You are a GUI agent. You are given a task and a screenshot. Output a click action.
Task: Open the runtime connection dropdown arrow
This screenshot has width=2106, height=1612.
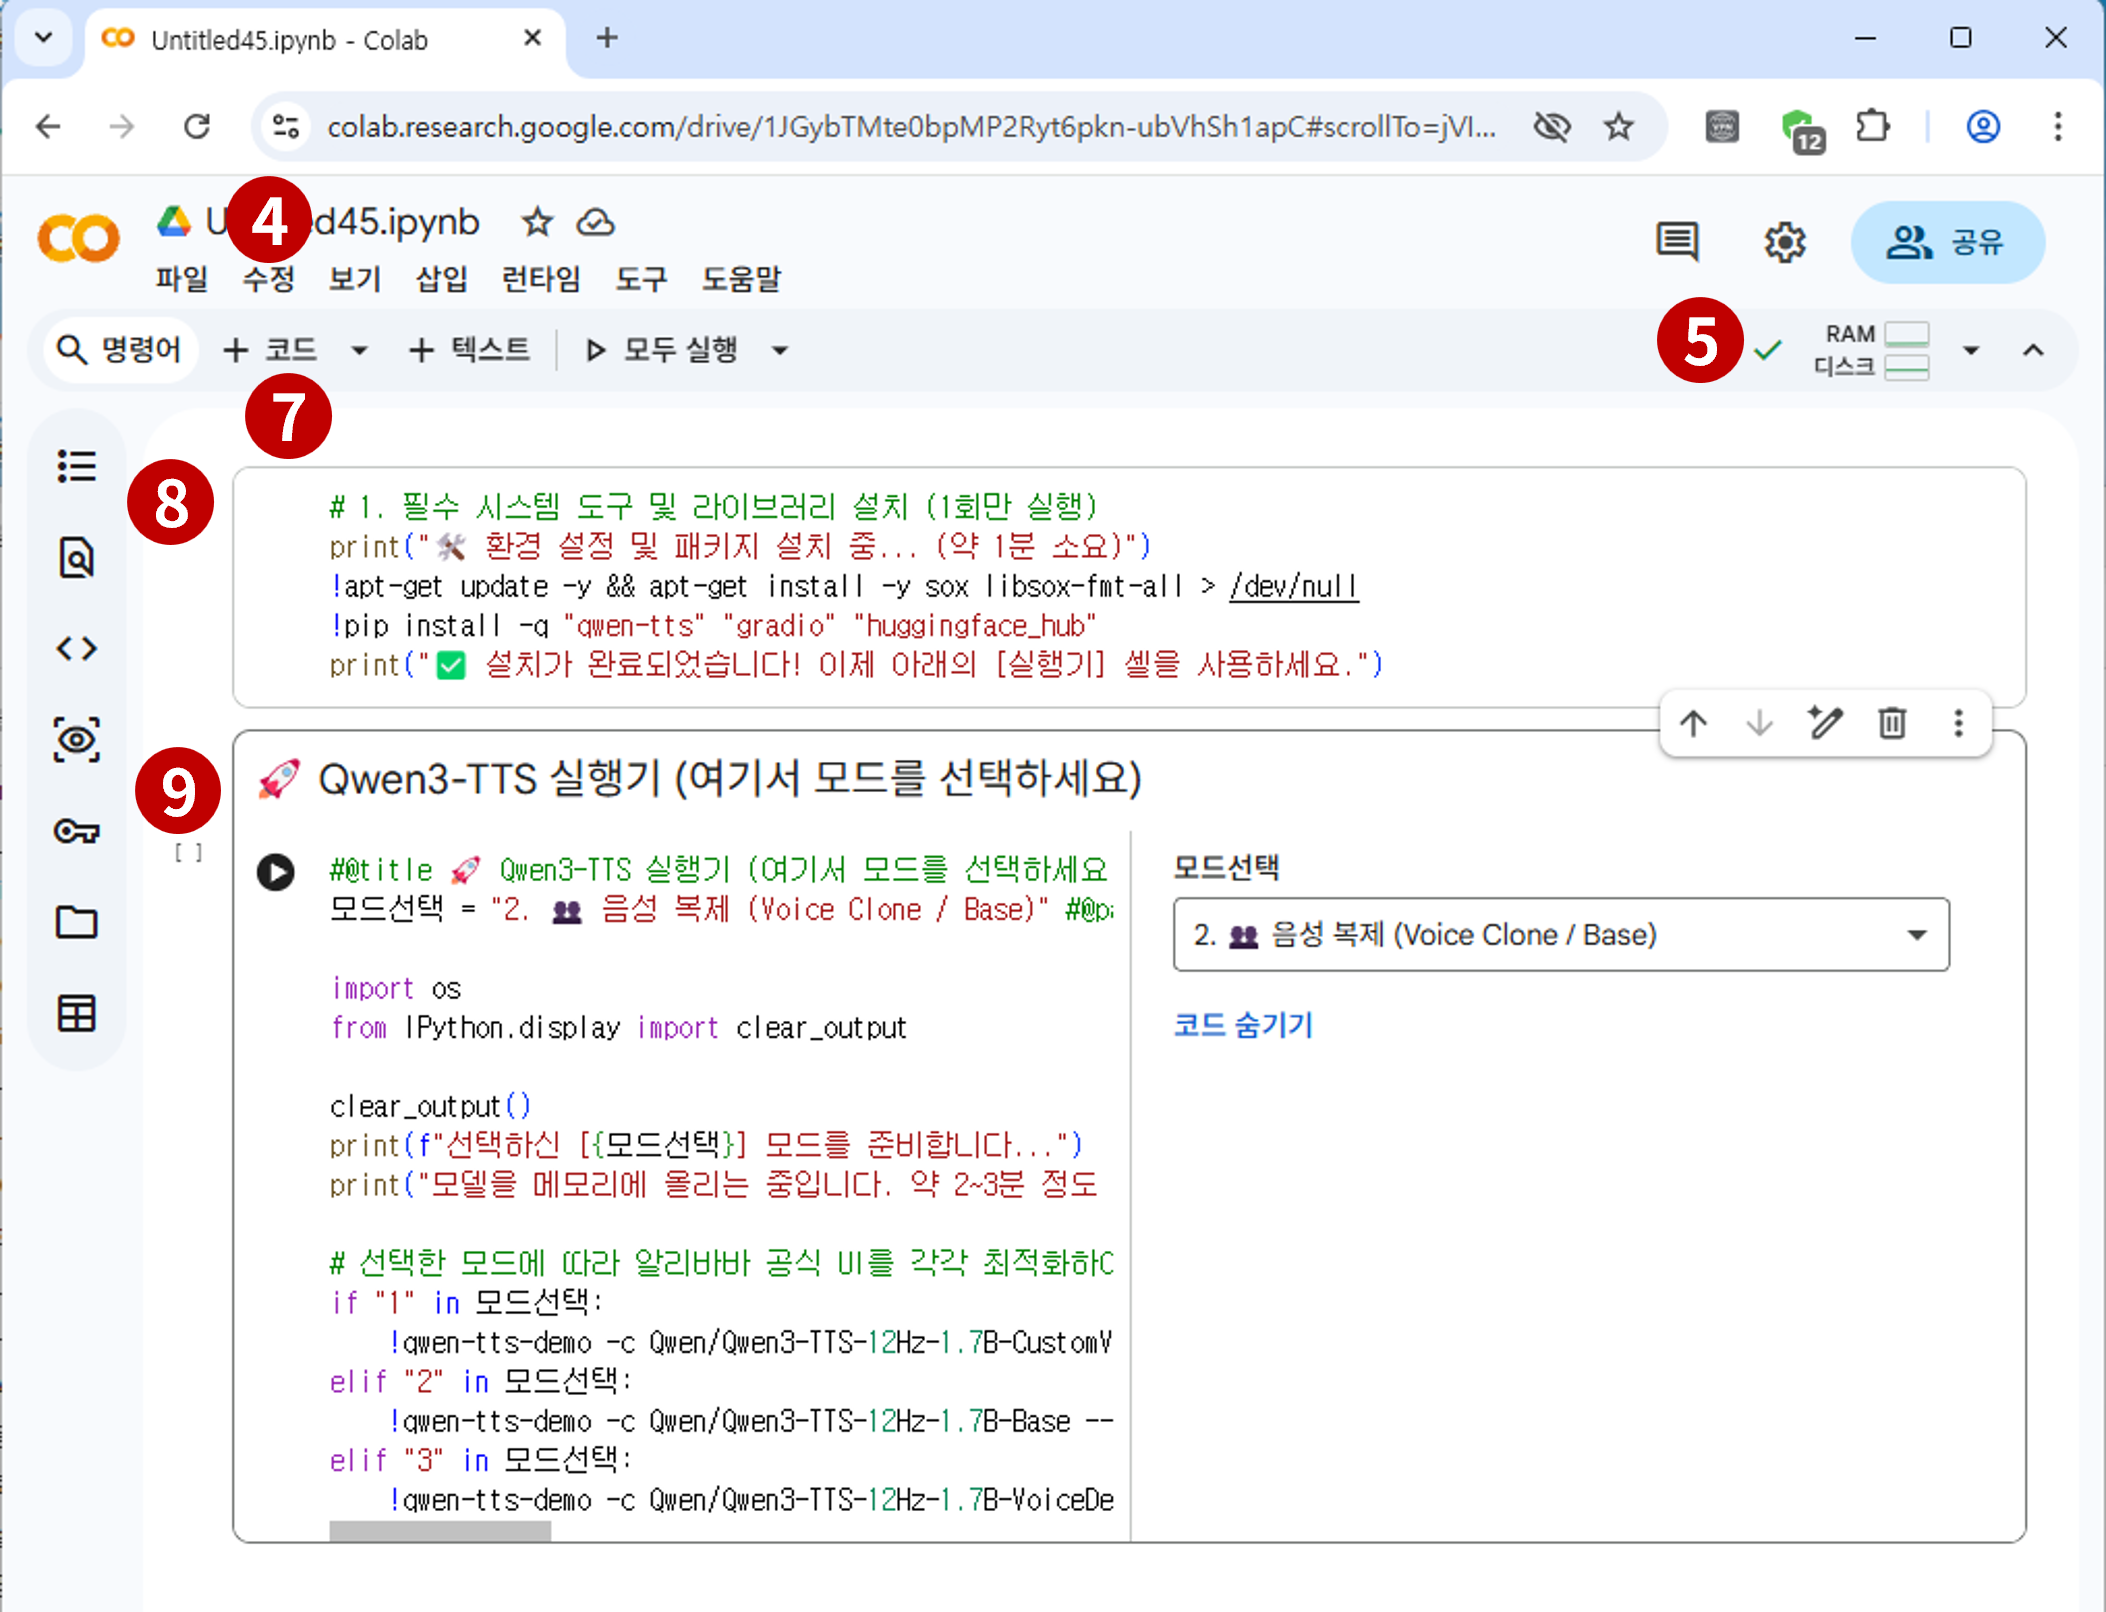pyautogui.click(x=1970, y=350)
